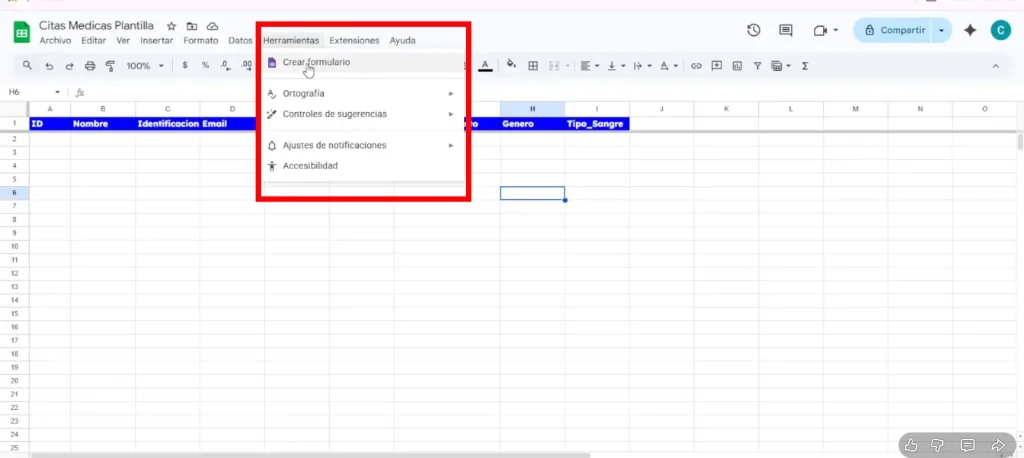Redo the last action
The width and height of the screenshot is (1024, 458).
coord(69,66)
